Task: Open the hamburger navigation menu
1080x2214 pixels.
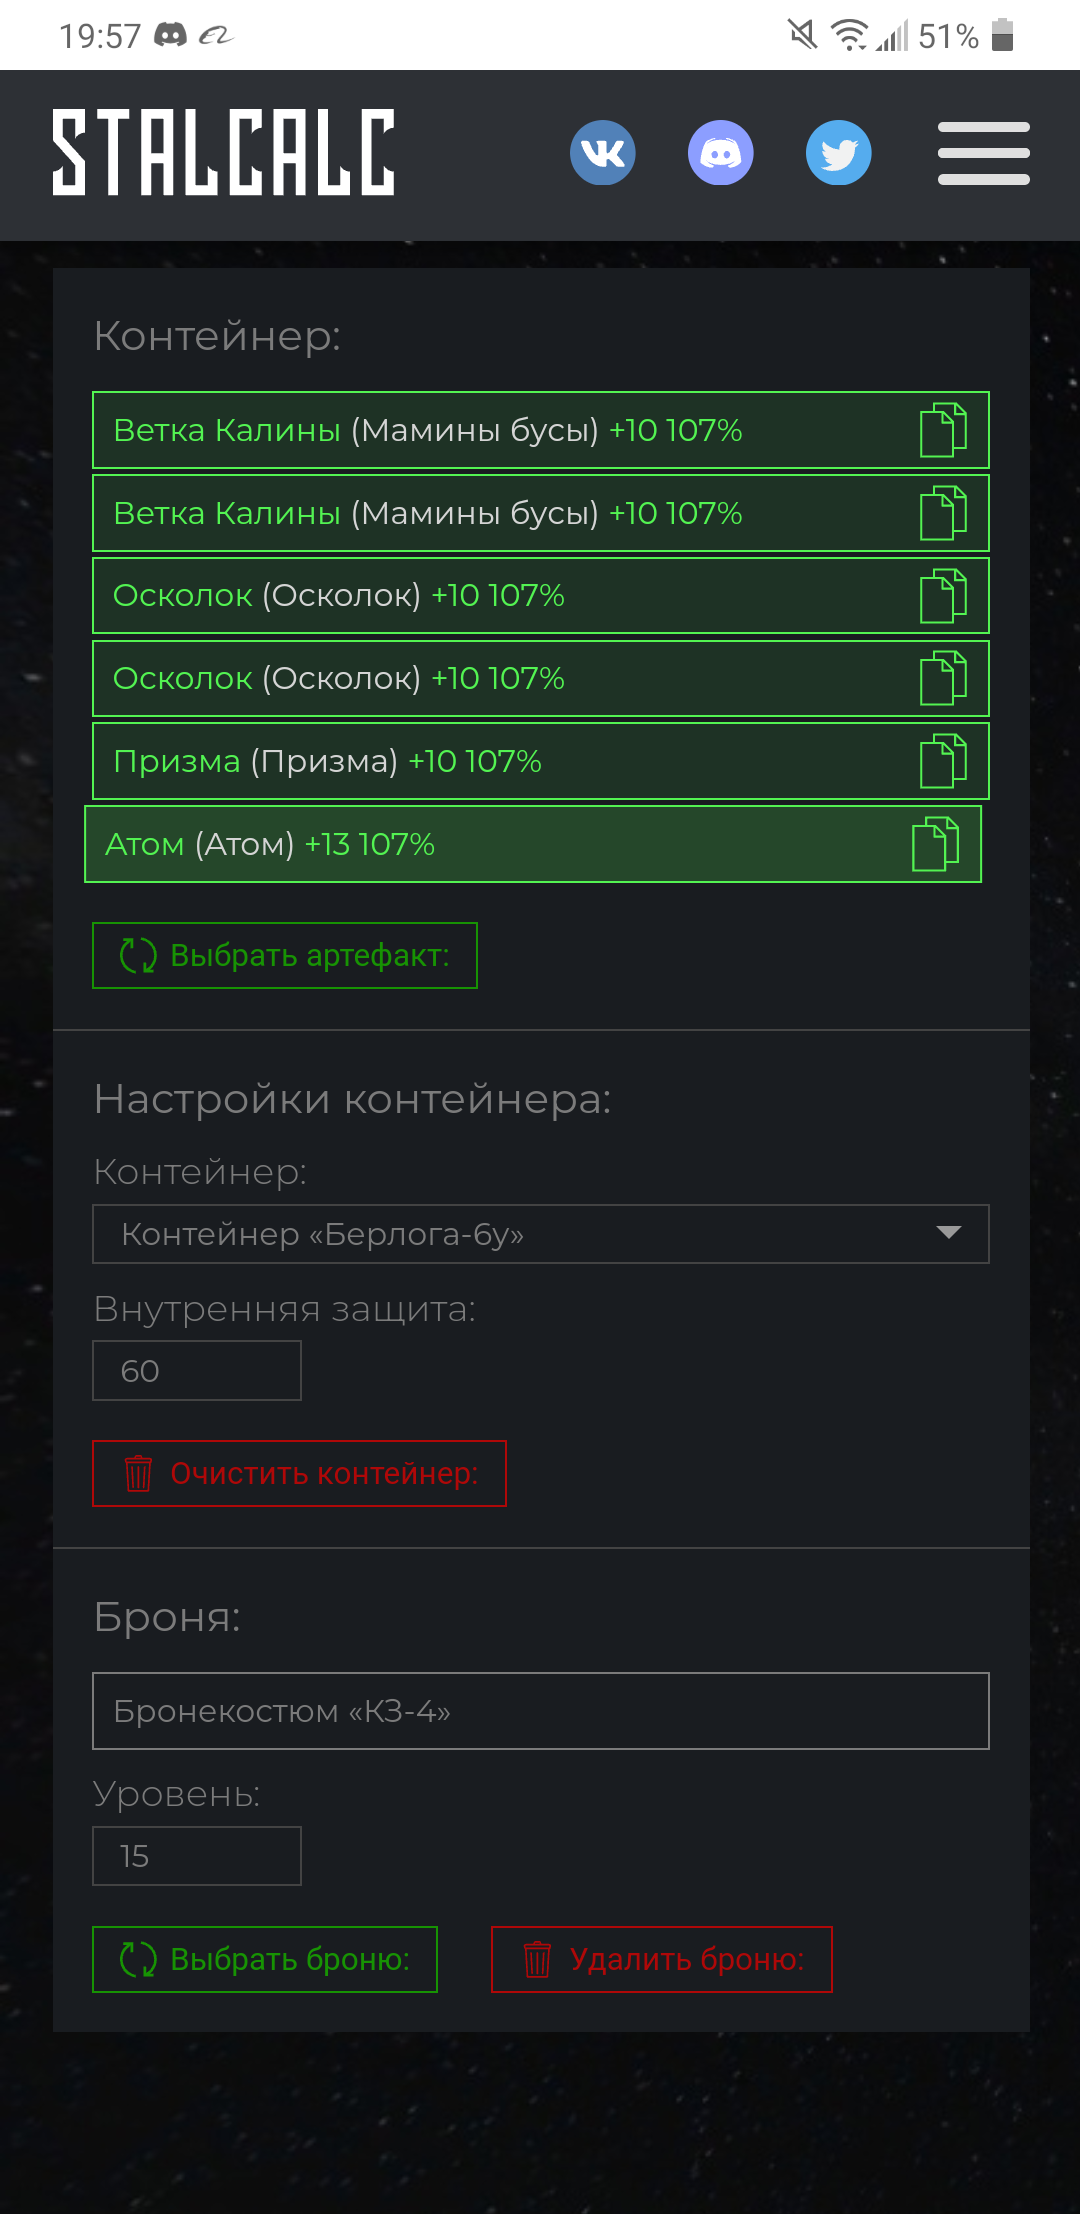Action: 984,153
